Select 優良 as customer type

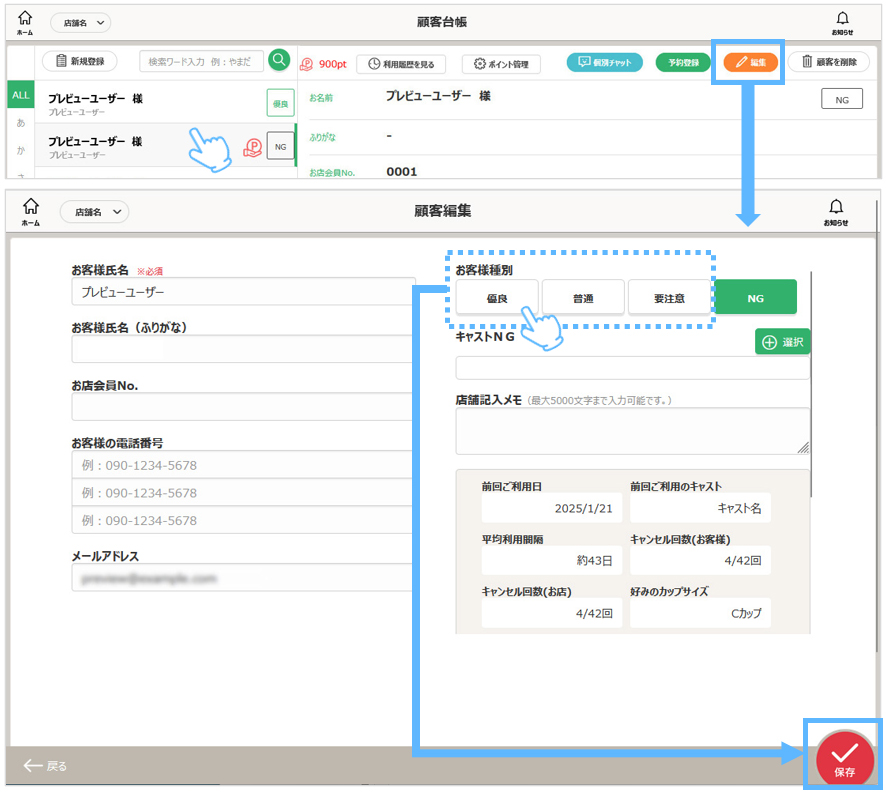(497, 298)
